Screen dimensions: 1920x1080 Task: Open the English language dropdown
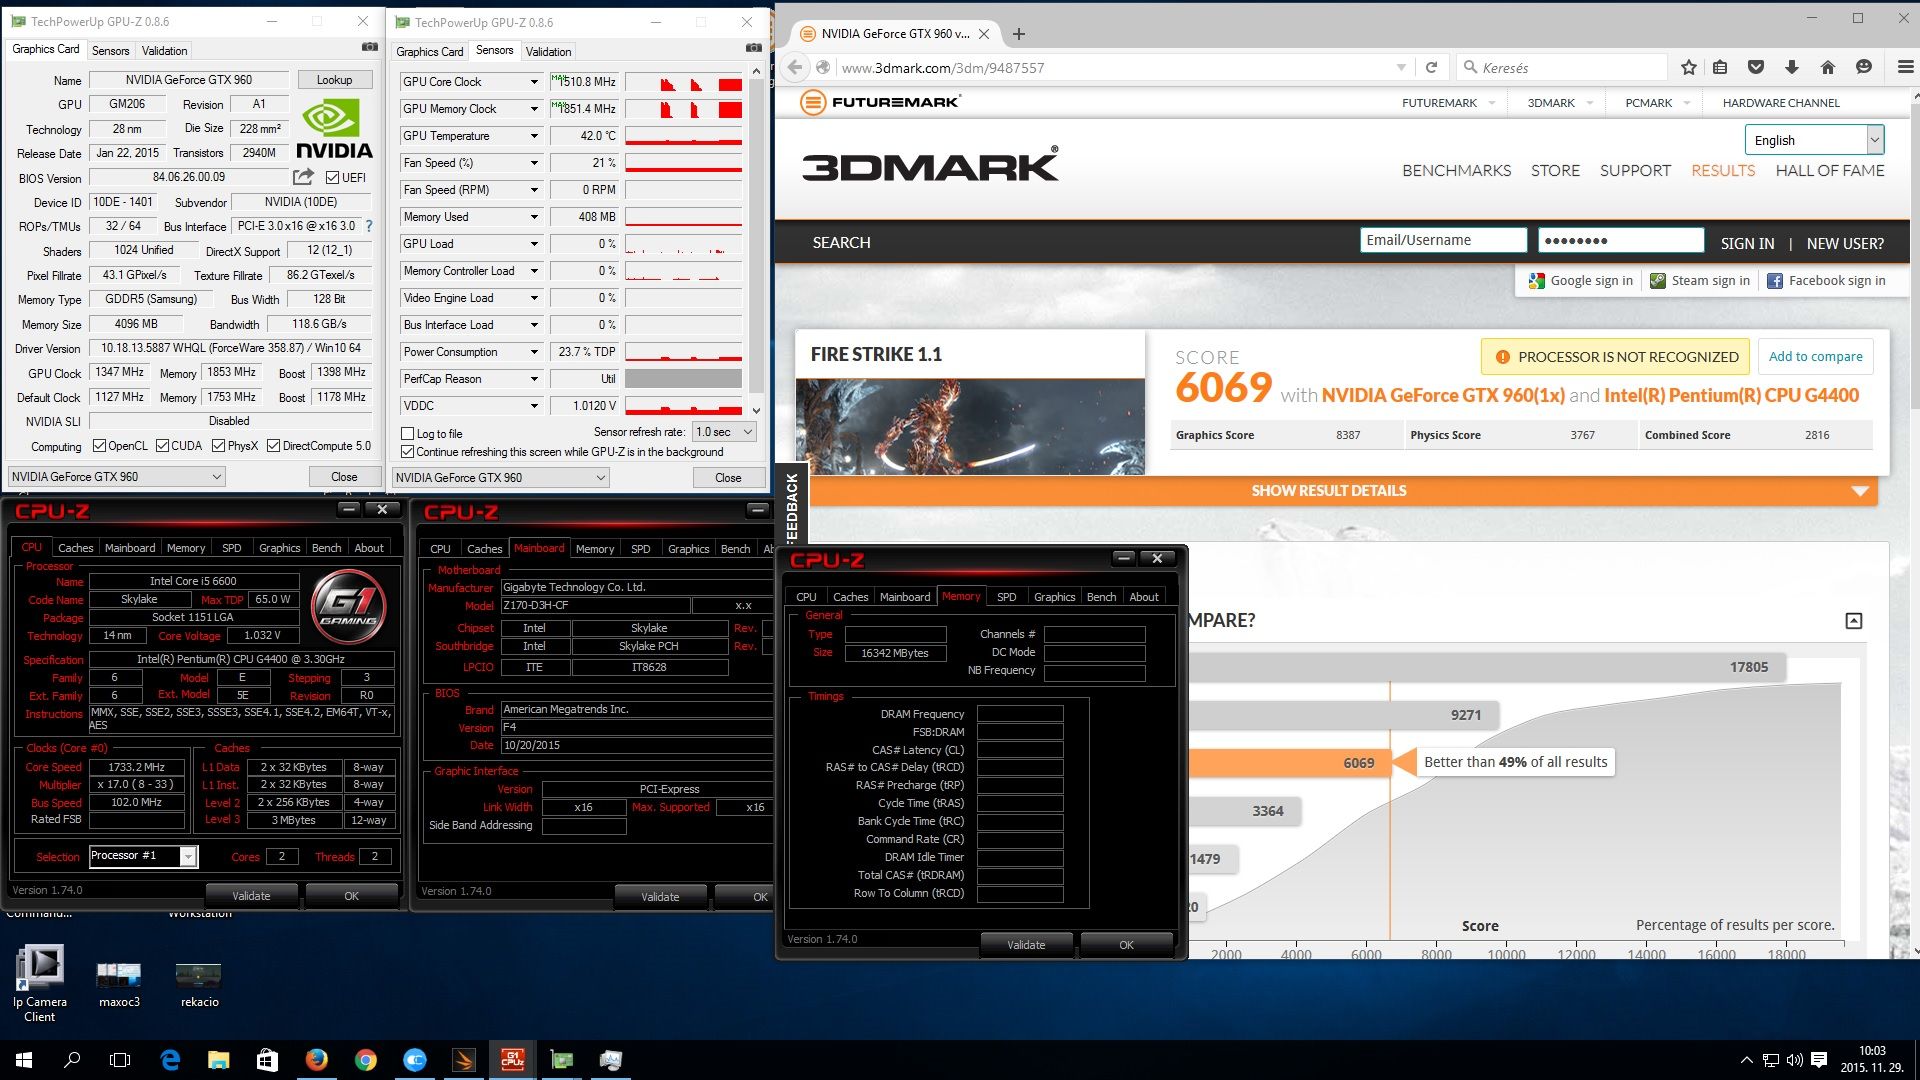[1814, 140]
